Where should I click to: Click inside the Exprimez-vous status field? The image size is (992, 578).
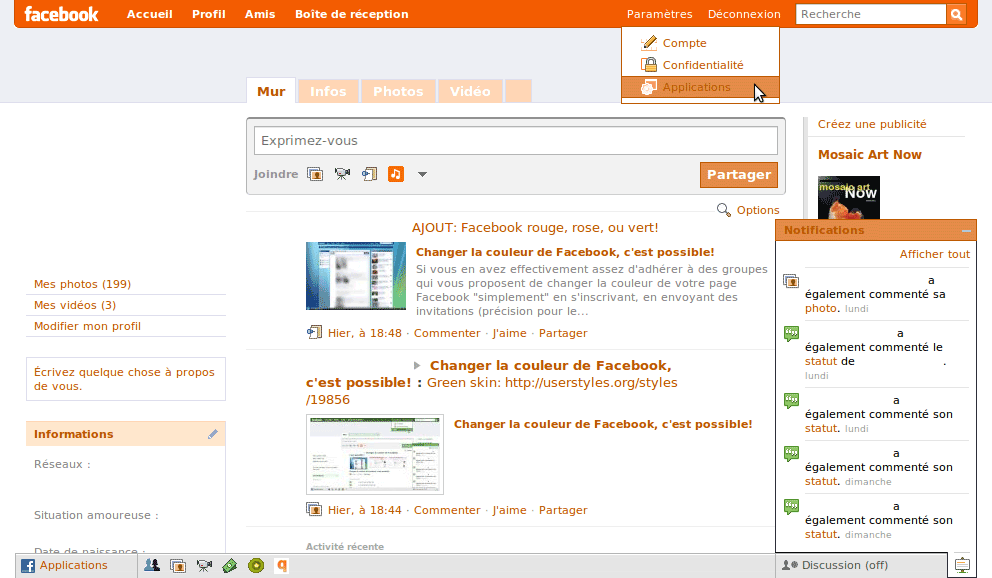point(515,140)
